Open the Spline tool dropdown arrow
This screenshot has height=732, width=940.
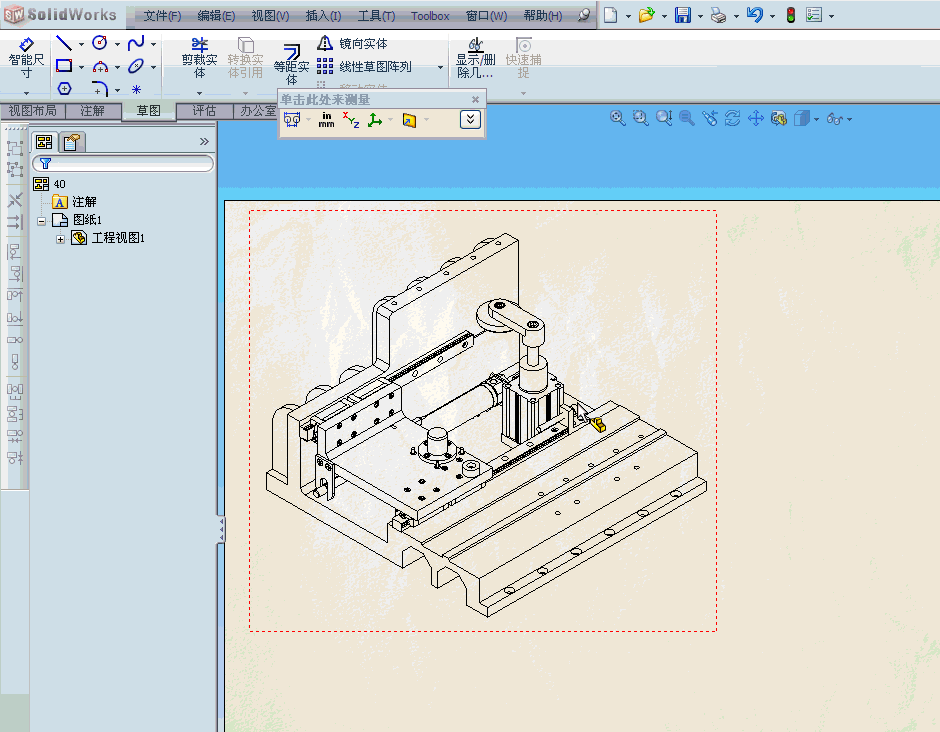(153, 44)
